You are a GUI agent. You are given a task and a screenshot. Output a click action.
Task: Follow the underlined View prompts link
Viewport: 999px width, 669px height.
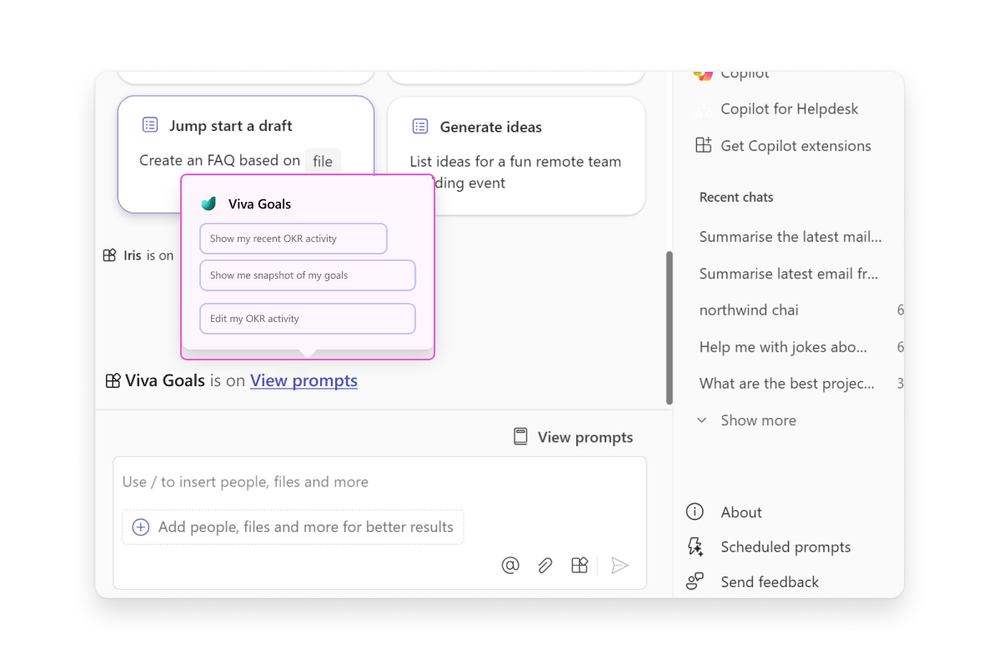click(304, 381)
